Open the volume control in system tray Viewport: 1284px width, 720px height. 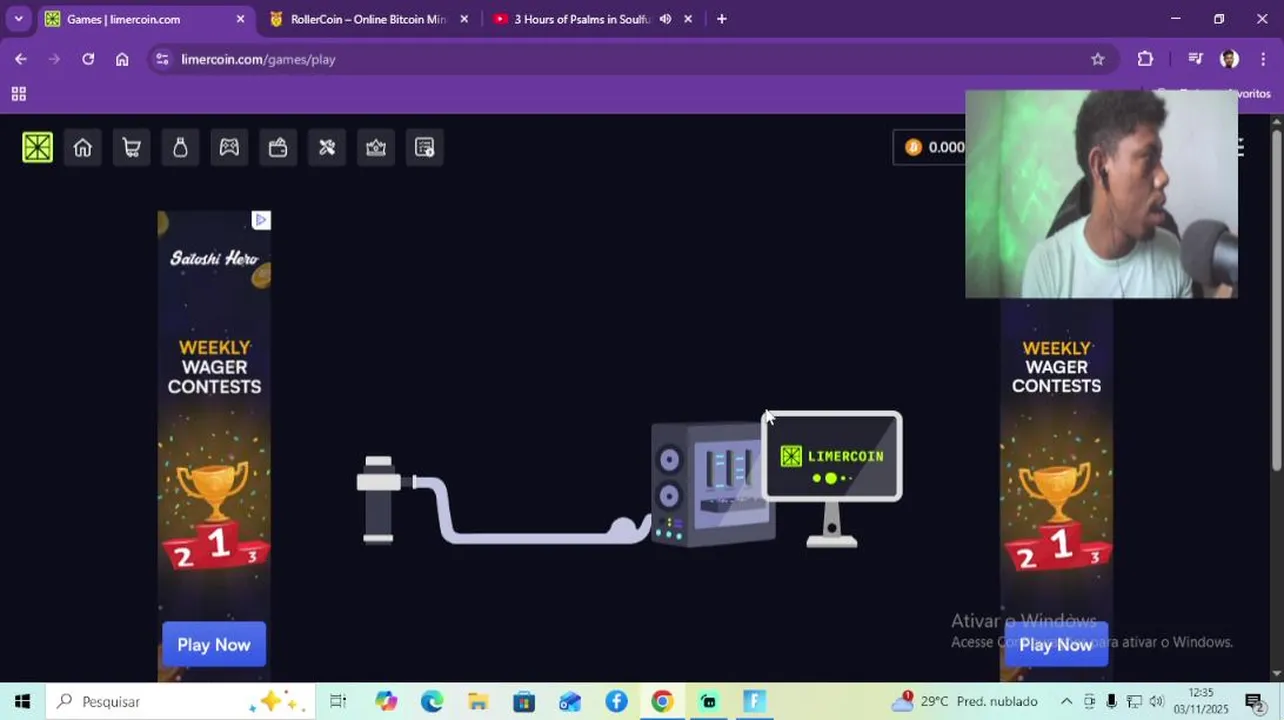click(x=1157, y=701)
